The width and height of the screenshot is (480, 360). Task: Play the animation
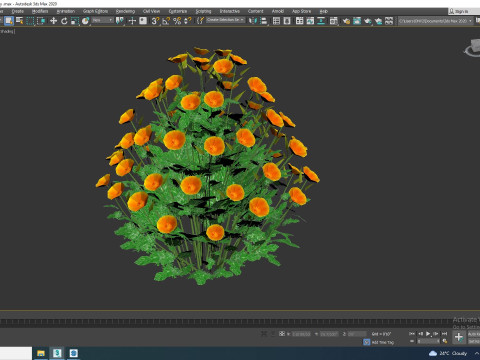[x=428, y=333]
